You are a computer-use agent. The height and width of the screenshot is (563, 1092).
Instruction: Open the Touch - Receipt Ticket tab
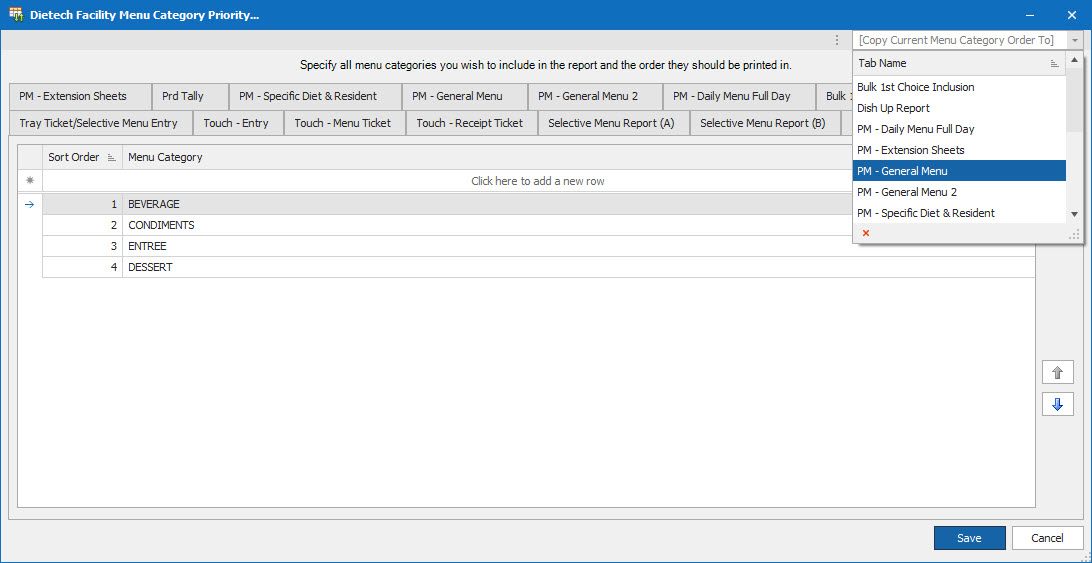click(x=470, y=123)
